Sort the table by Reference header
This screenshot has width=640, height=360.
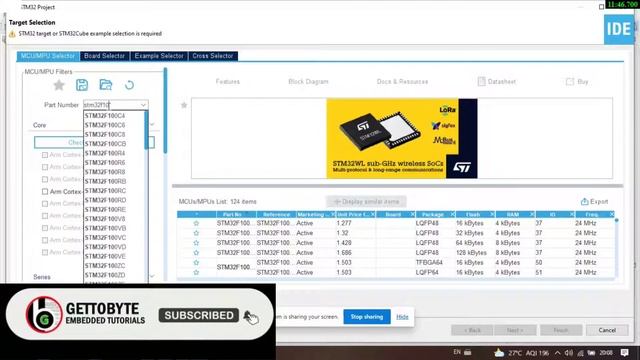click(276, 214)
